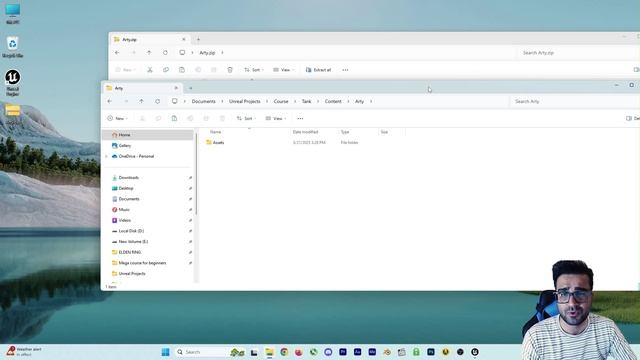The image size is (640, 360).
Task: Sort by the Type column header
Action: click(345, 132)
